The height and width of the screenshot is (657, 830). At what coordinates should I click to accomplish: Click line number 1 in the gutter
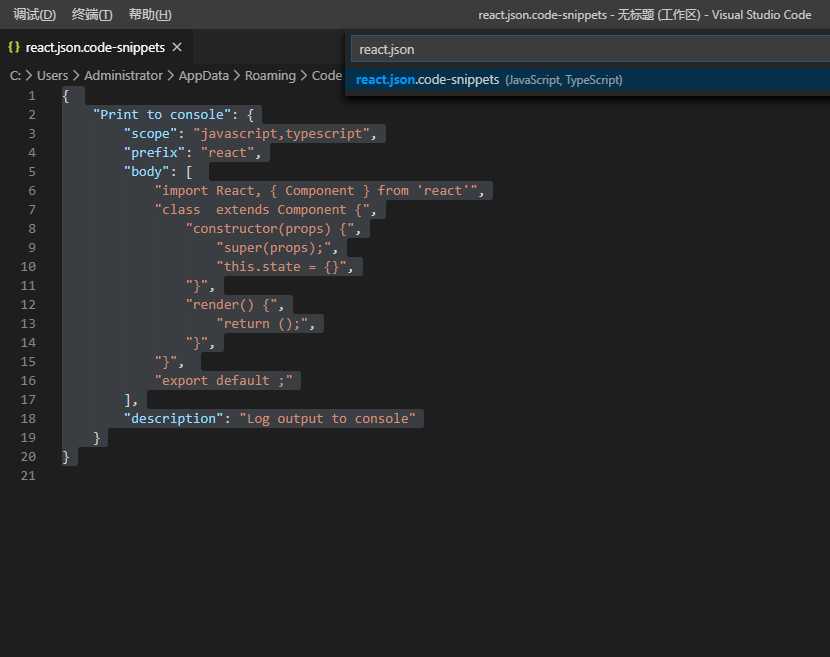32,96
